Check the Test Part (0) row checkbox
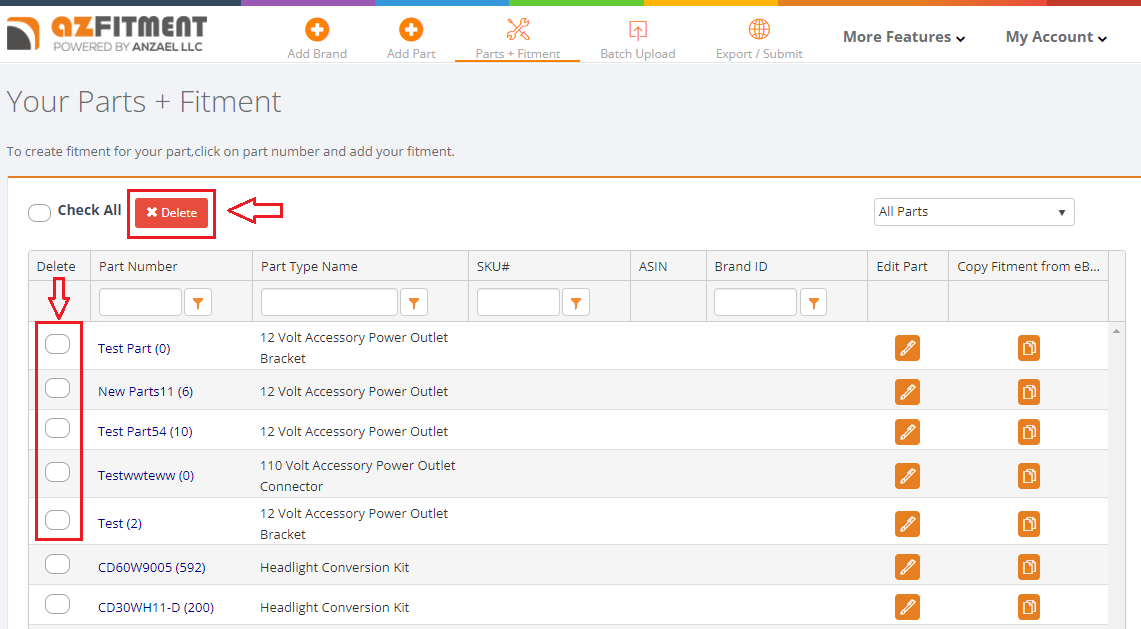 [x=57, y=344]
